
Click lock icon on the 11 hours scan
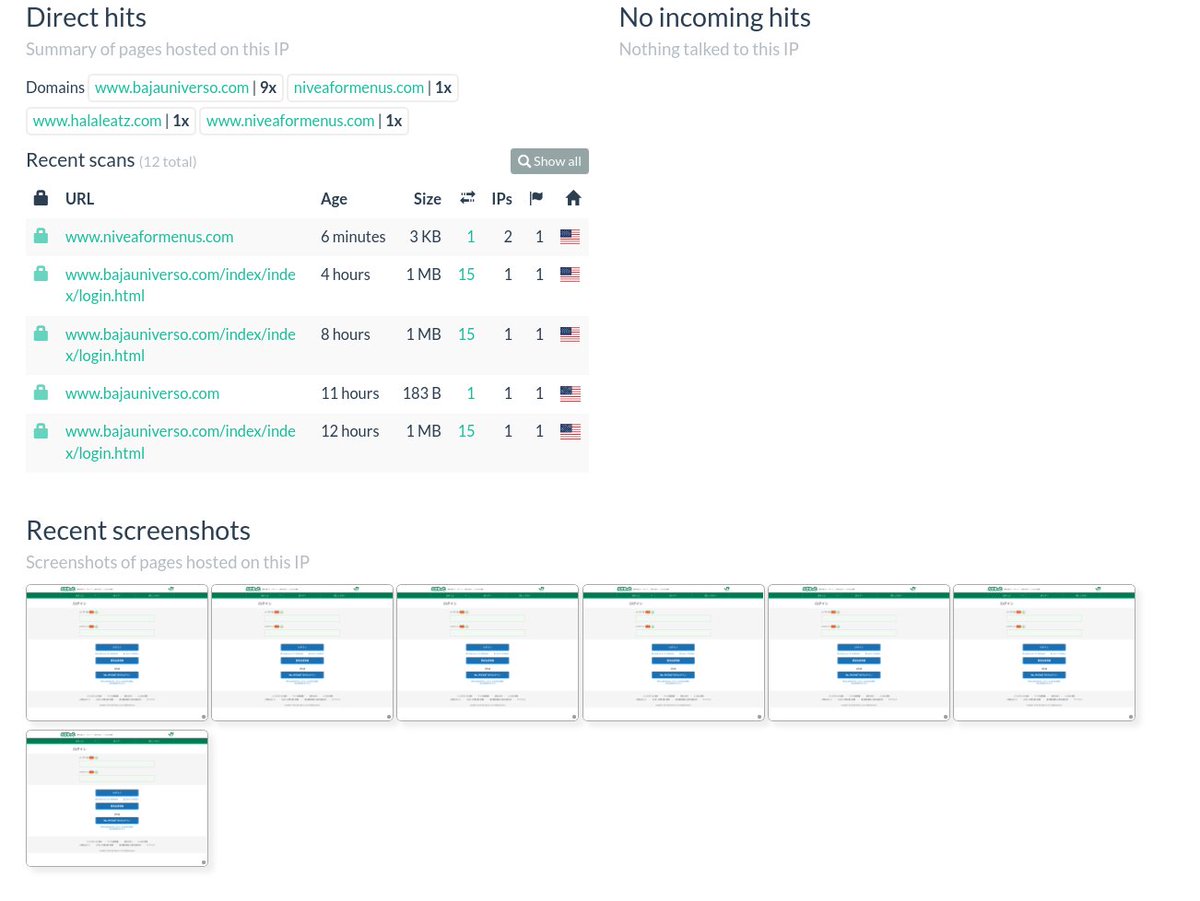[x=41, y=393]
